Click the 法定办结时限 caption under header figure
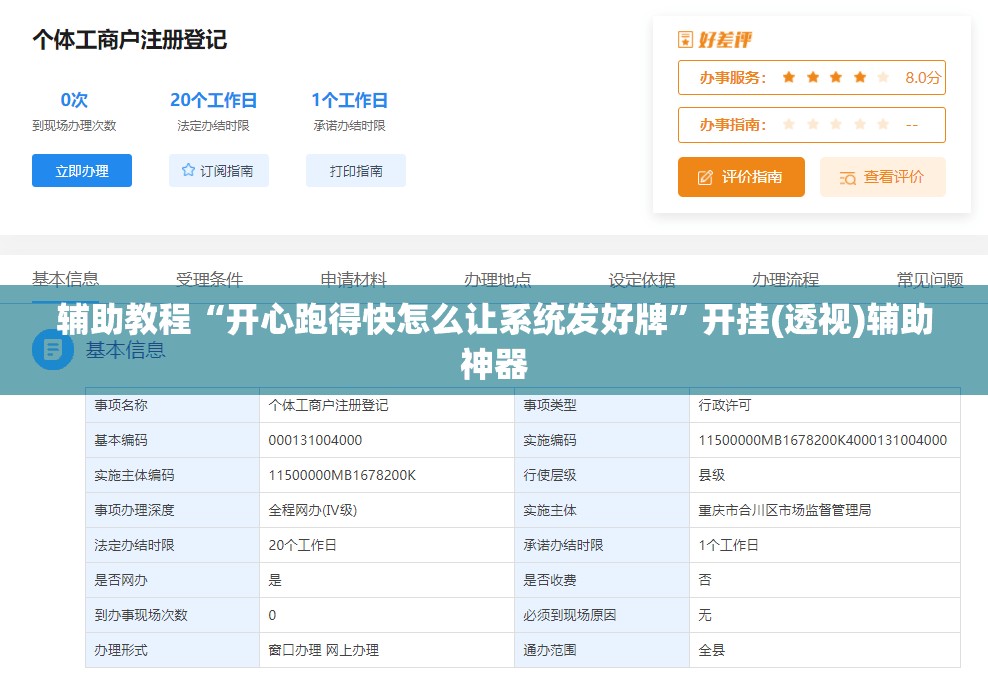 click(213, 125)
